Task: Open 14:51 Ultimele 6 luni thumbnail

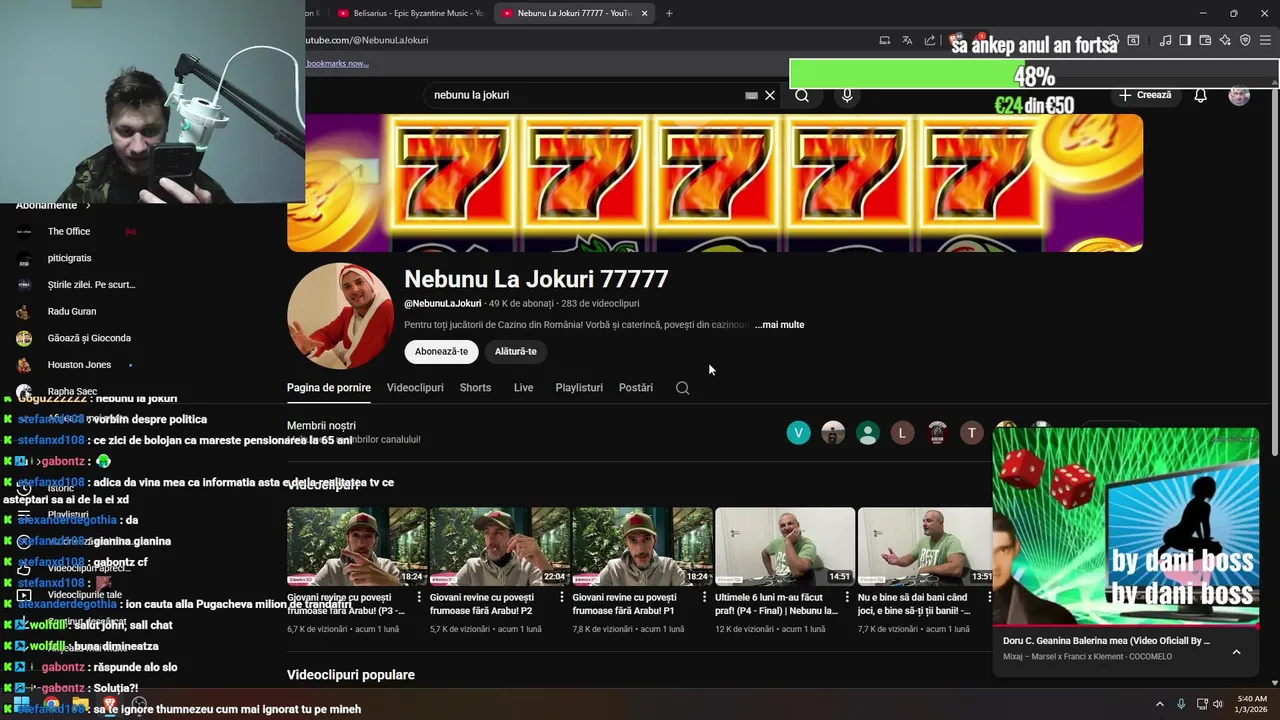Action: pyautogui.click(x=785, y=546)
